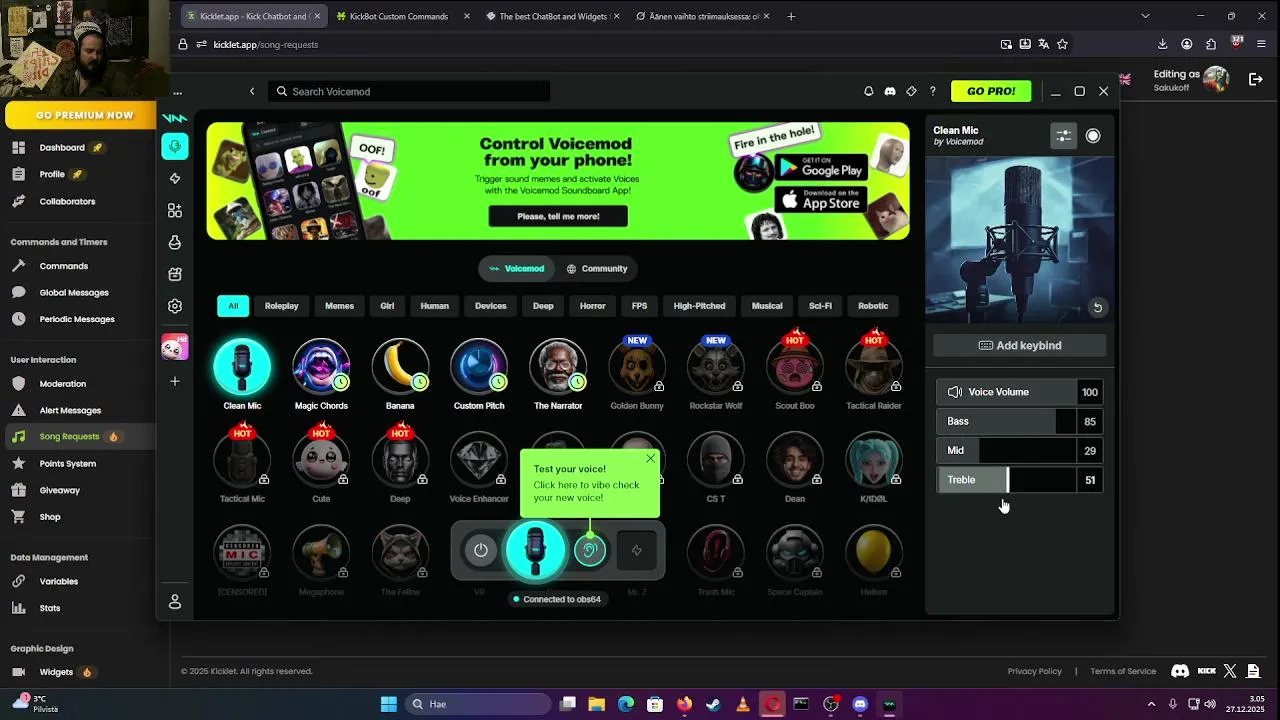Open Discord from the Windows taskbar
The image size is (1280, 720).
tap(860, 704)
